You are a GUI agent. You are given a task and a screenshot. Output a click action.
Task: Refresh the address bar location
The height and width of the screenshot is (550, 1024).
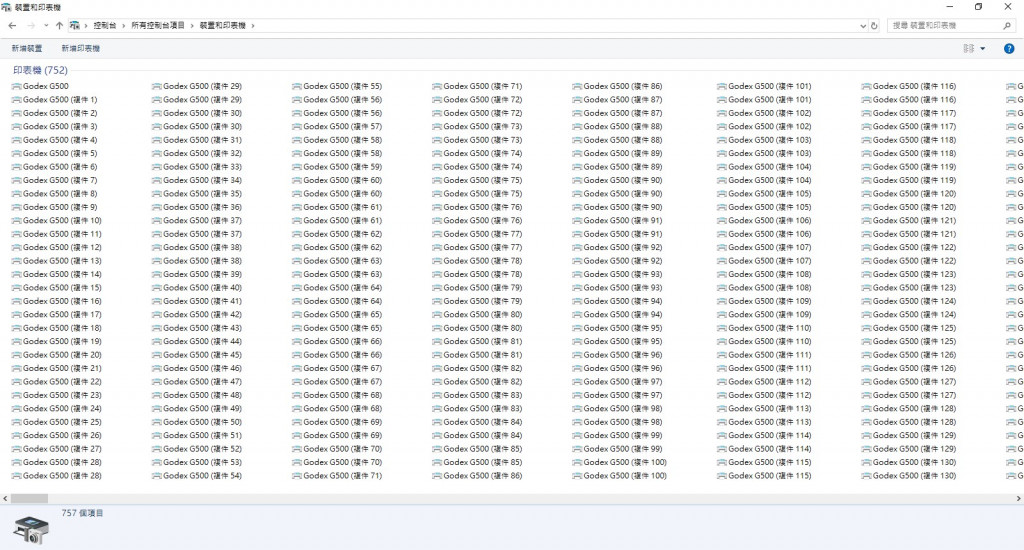(874, 25)
